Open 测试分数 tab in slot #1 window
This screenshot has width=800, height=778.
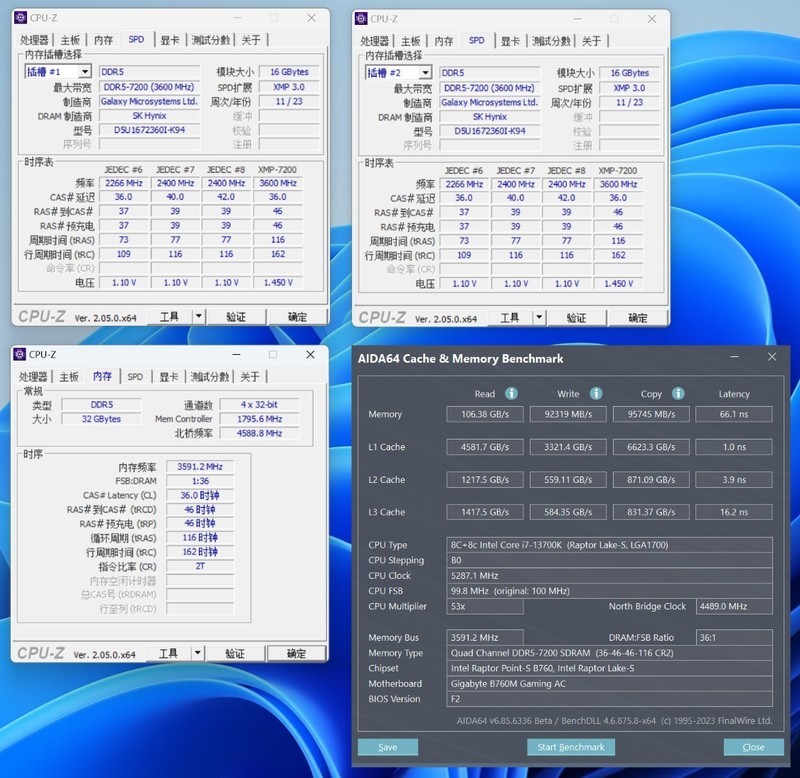(211, 40)
